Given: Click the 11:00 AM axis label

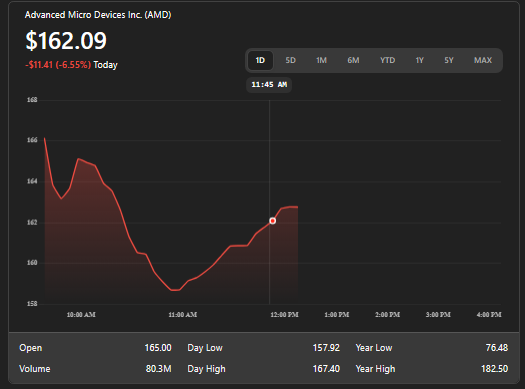Looking at the screenshot, I should pos(182,315).
